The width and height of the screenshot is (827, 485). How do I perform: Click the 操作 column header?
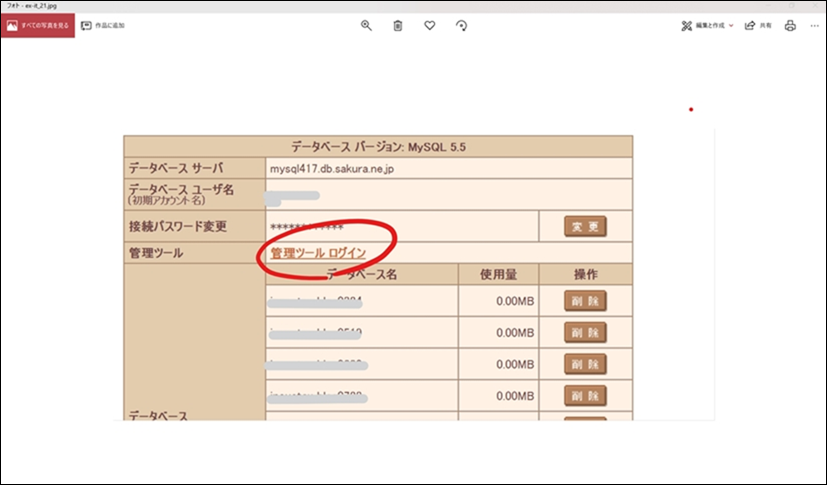pyautogui.click(x=585, y=275)
